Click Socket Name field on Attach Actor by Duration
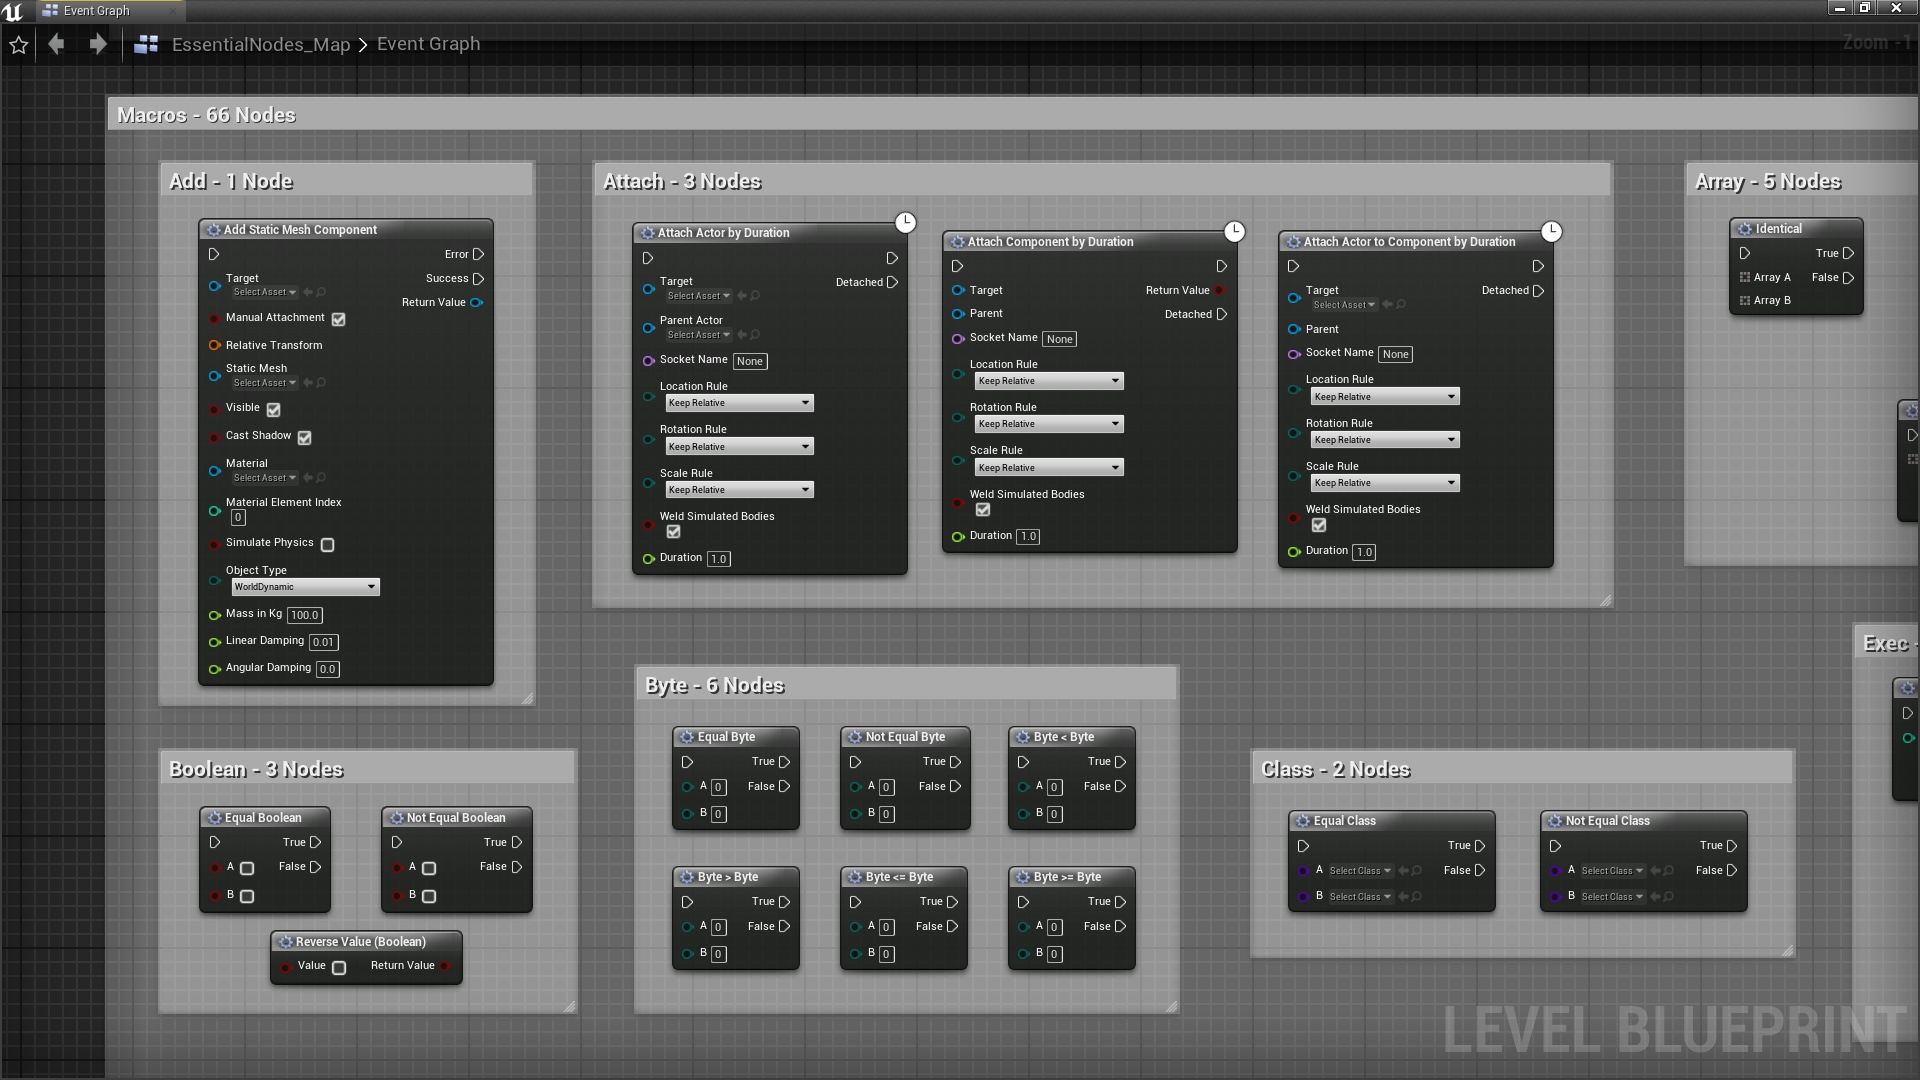 click(x=750, y=361)
